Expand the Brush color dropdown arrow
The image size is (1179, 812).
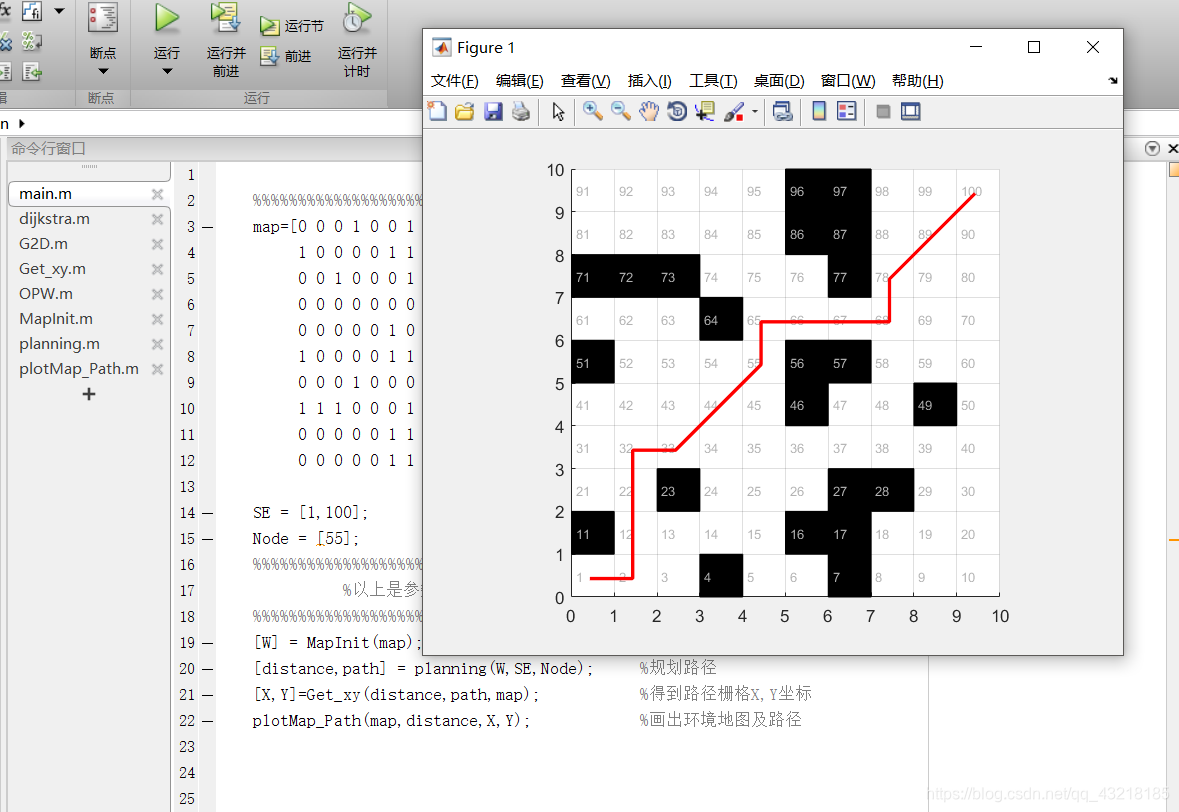click(754, 111)
